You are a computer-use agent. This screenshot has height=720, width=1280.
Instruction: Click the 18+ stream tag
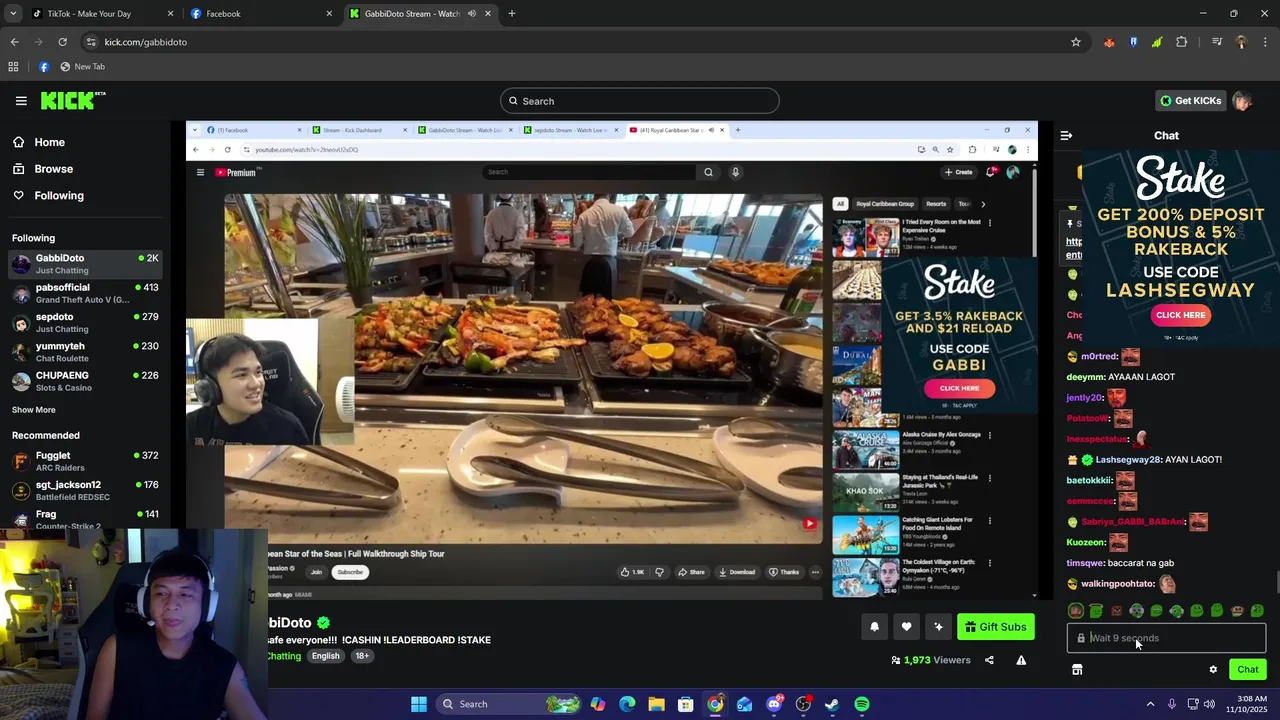tap(362, 656)
